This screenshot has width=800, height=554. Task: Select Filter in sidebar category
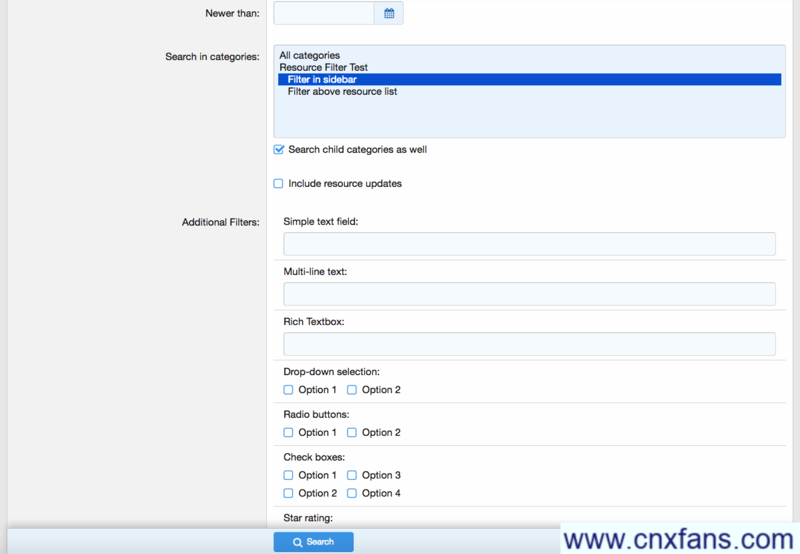(529, 80)
